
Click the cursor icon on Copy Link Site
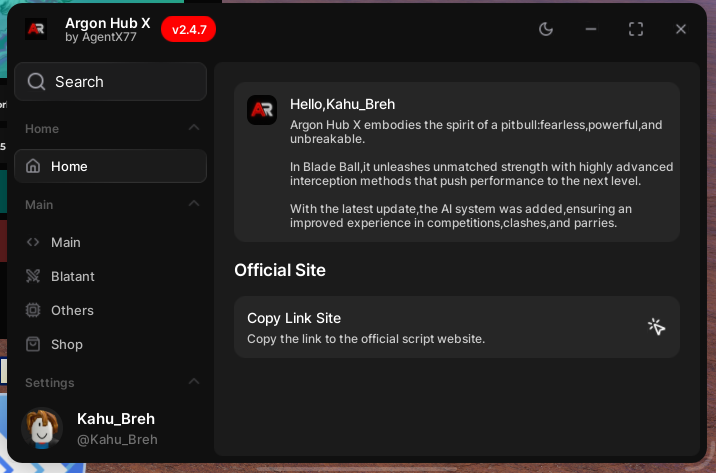656,327
